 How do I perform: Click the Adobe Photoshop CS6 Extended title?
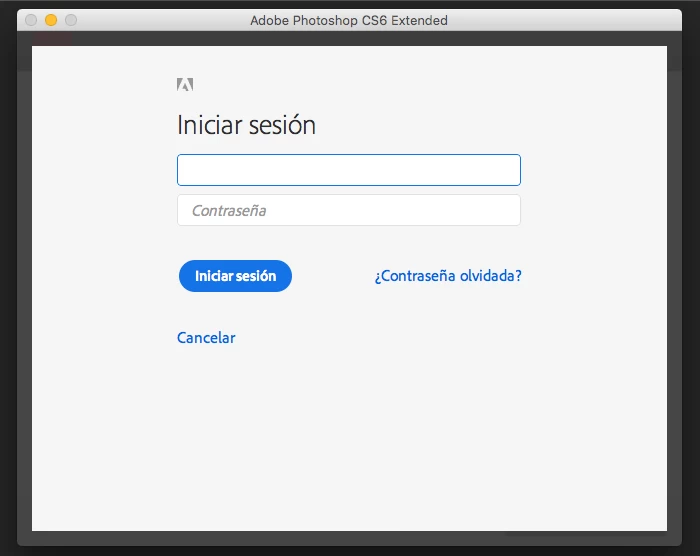pyautogui.click(x=349, y=21)
